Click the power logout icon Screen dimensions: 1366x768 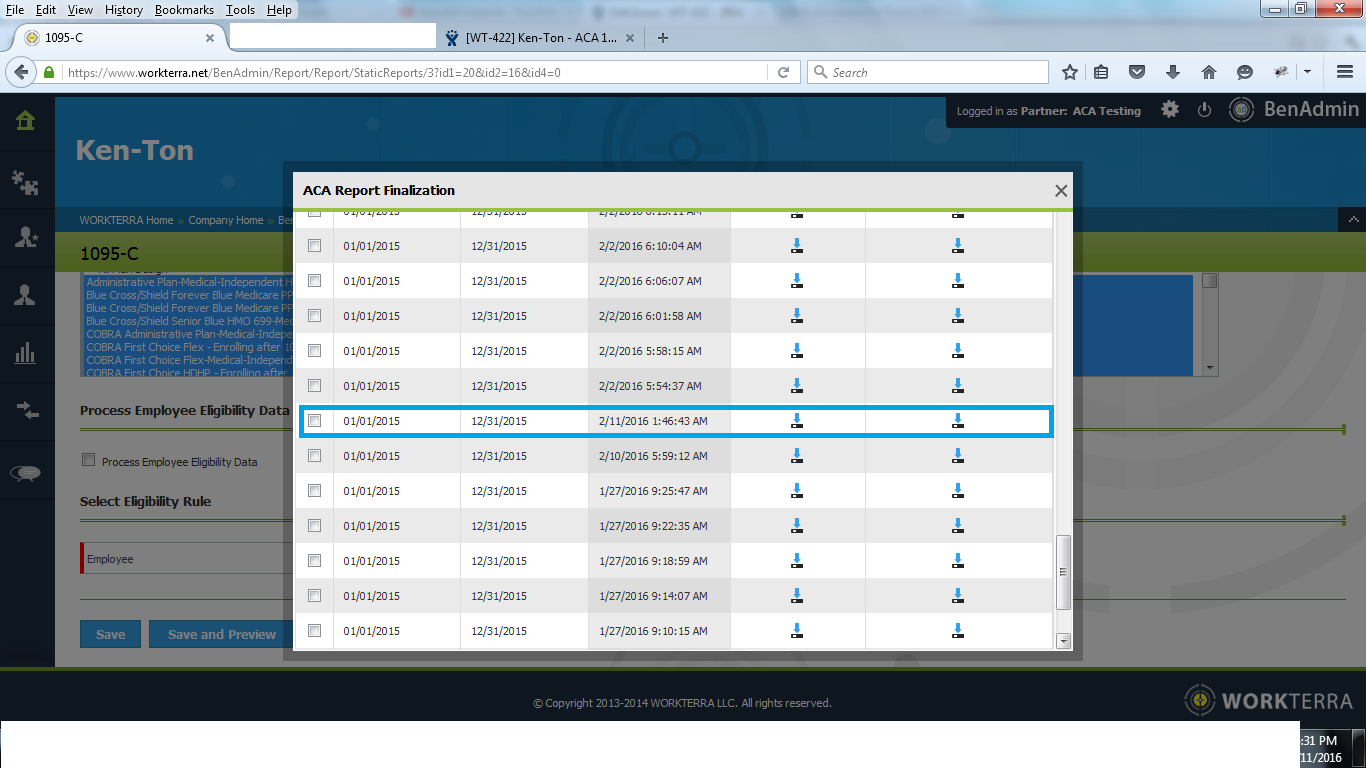point(1204,110)
